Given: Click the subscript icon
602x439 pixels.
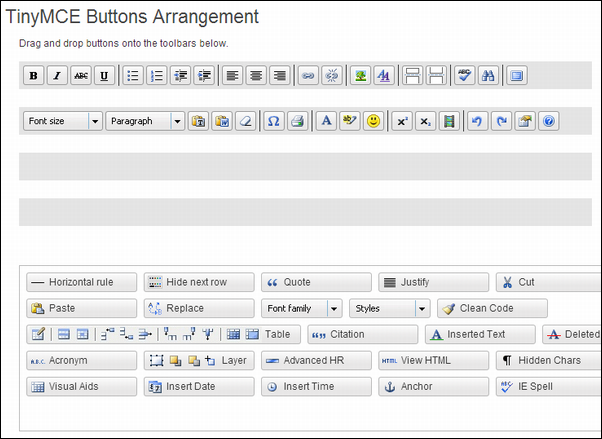Looking at the screenshot, I should click(425, 121).
